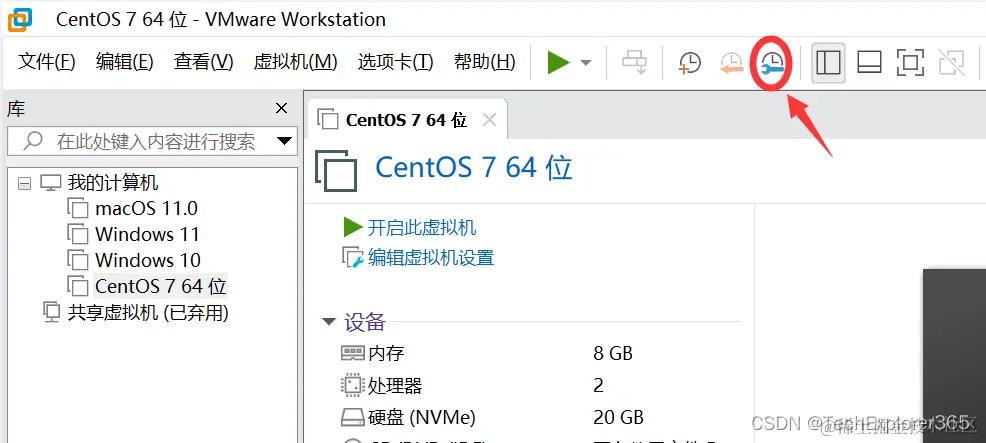Open the 编辑(E) menu
The width and height of the screenshot is (986, 443).
click(125, 62)
